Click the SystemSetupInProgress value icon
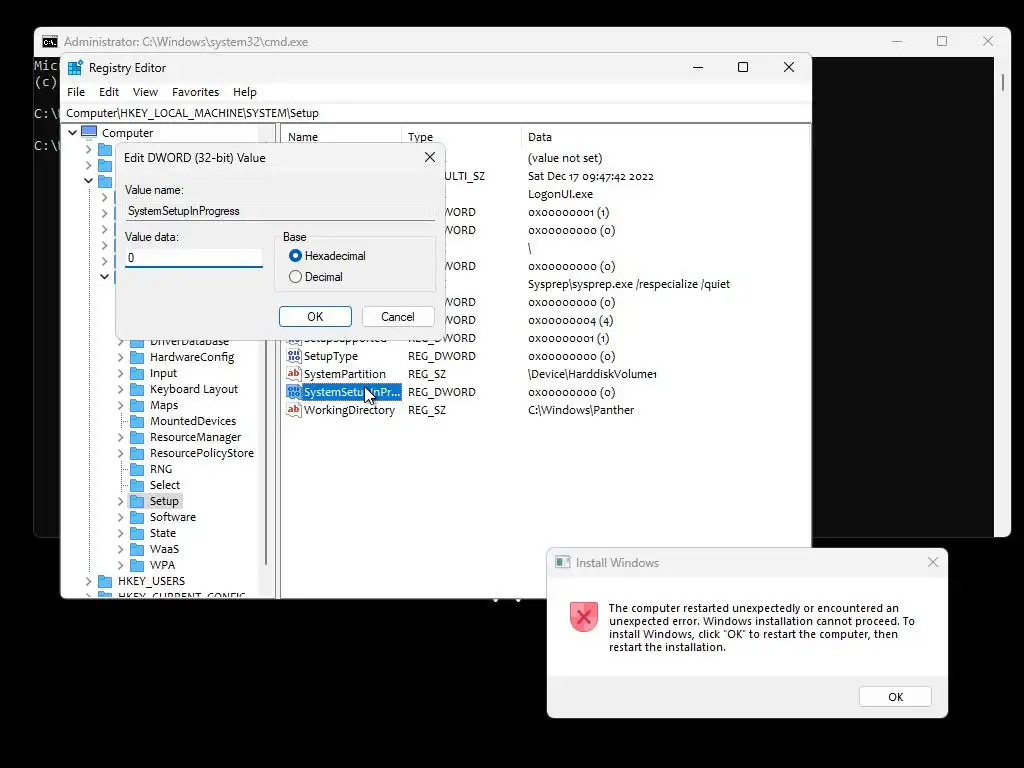1024x768 pixels. pyautogui.click(x=294, y=392)
